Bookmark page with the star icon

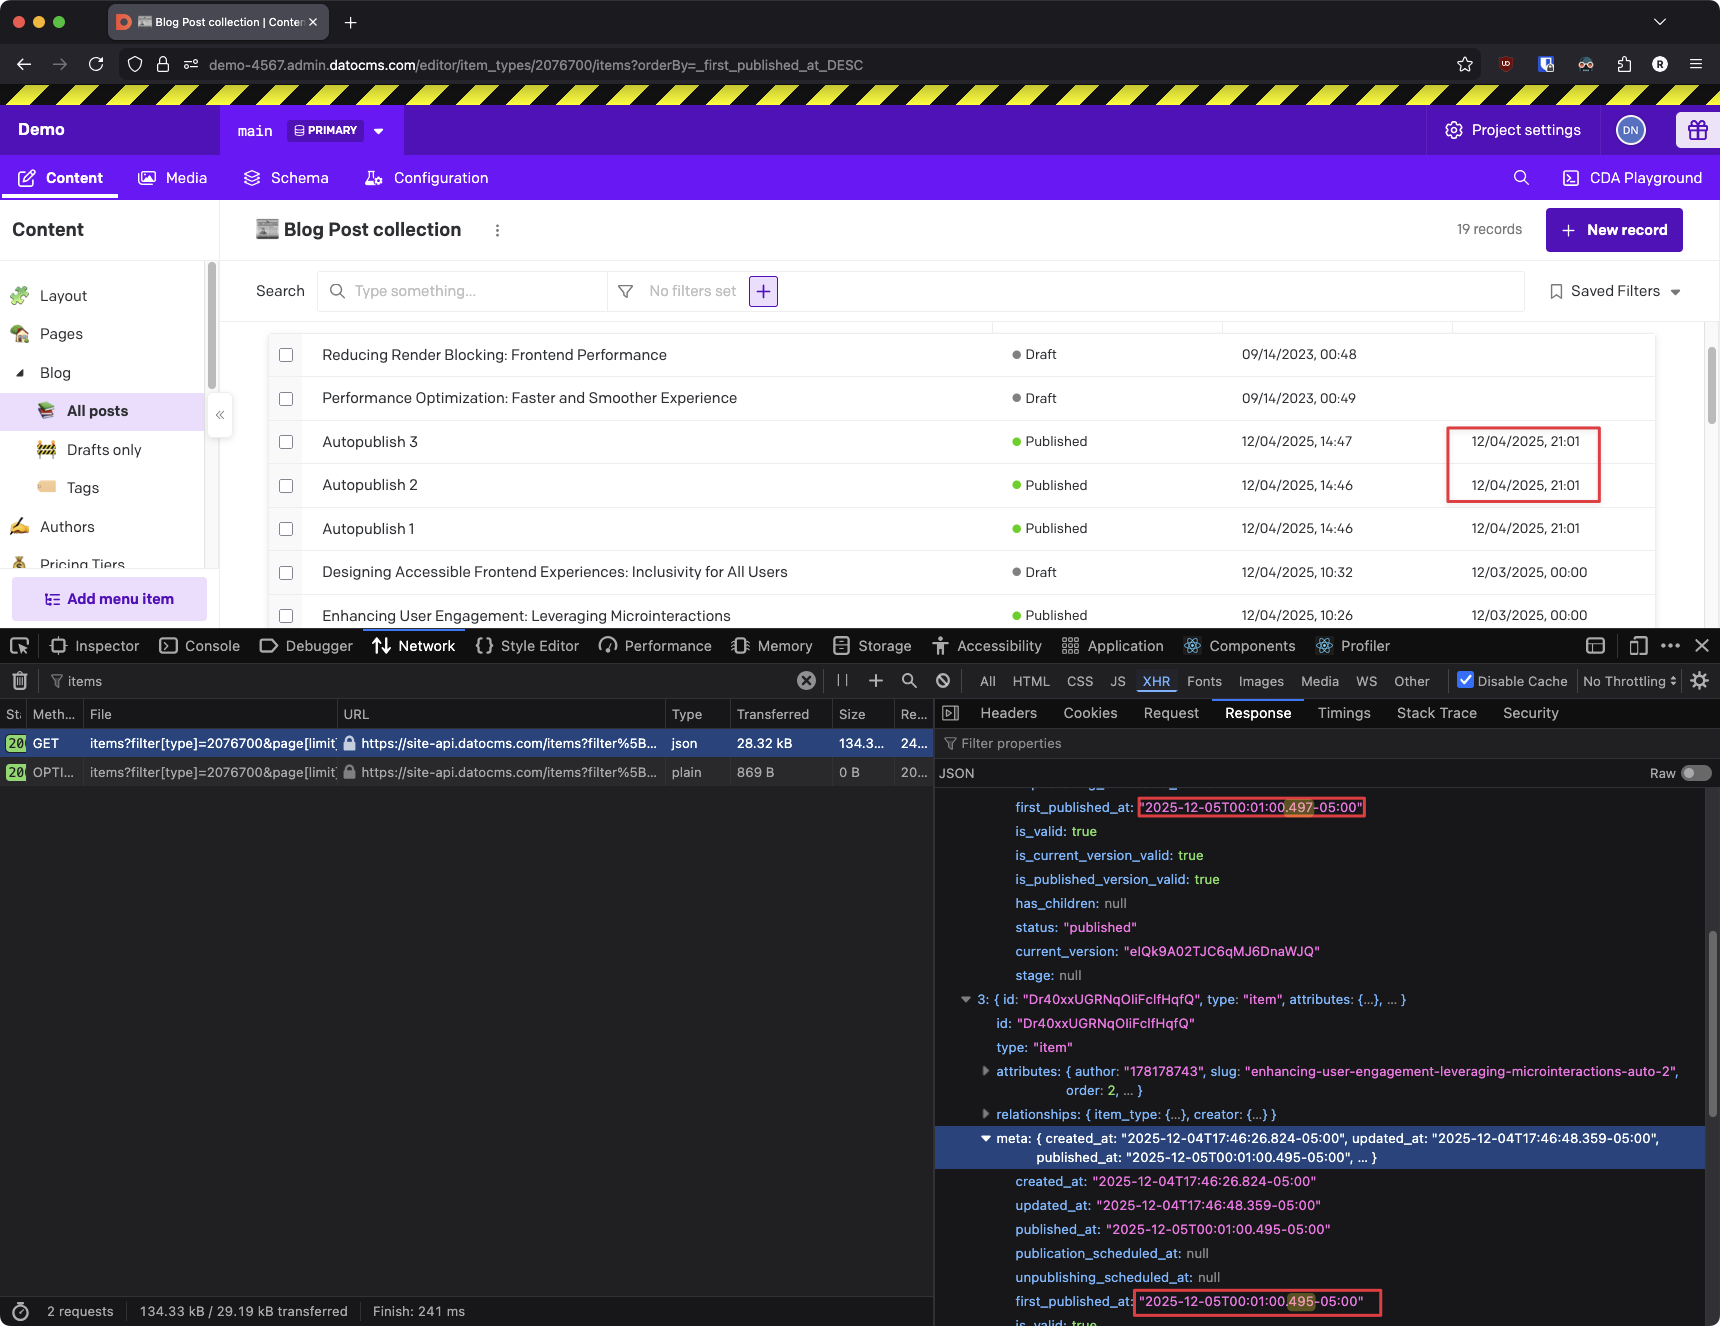(1465, 65)
